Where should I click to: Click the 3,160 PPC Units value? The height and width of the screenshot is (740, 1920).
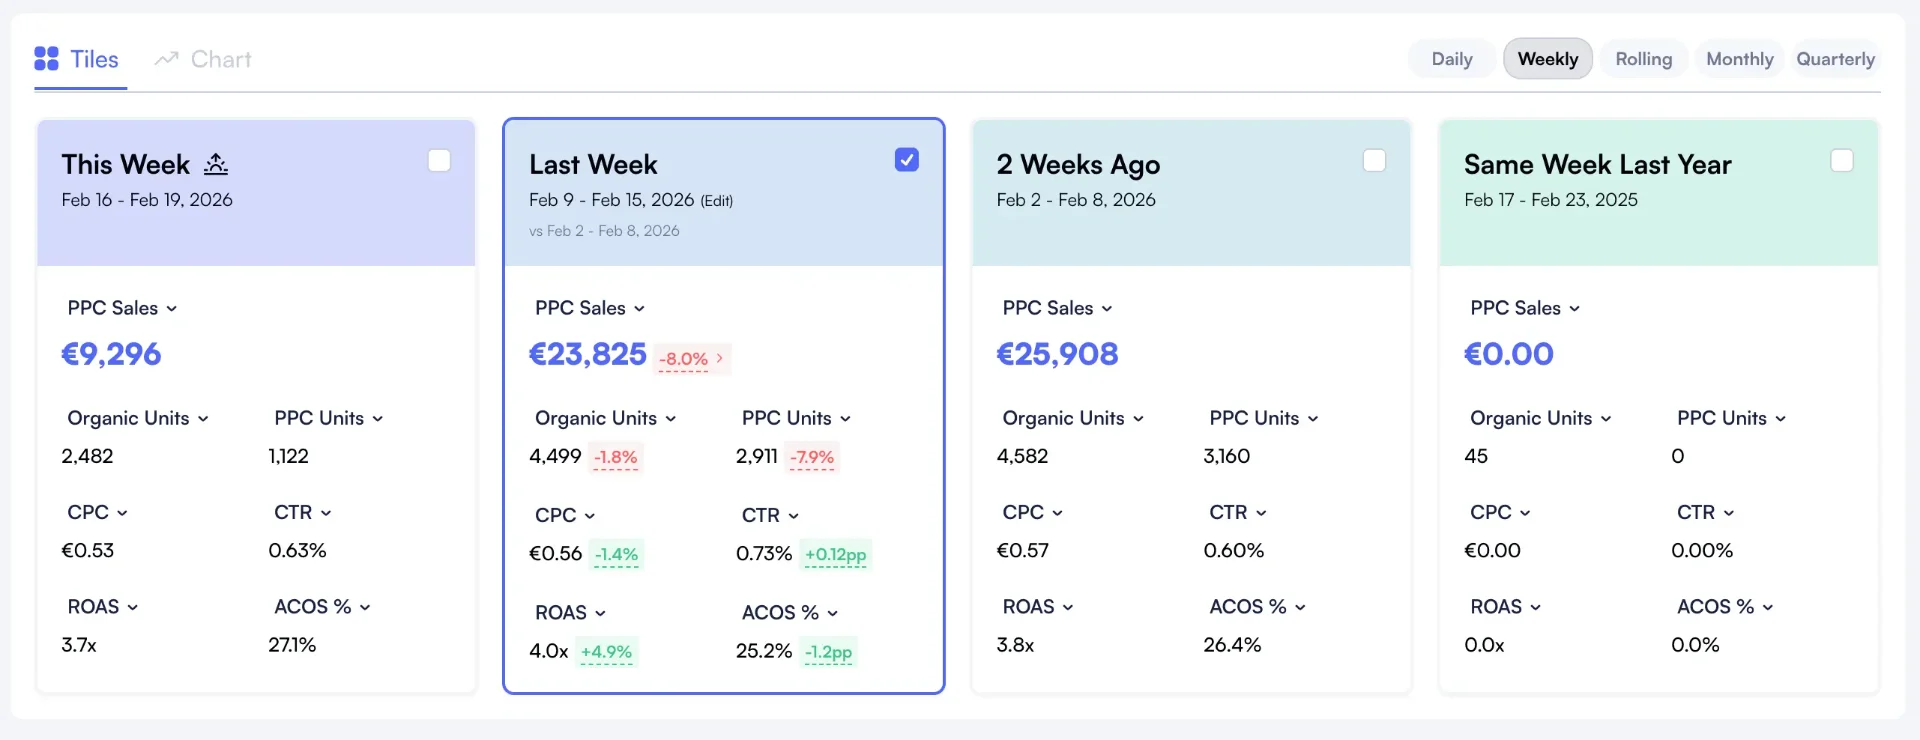point(1227,456)
